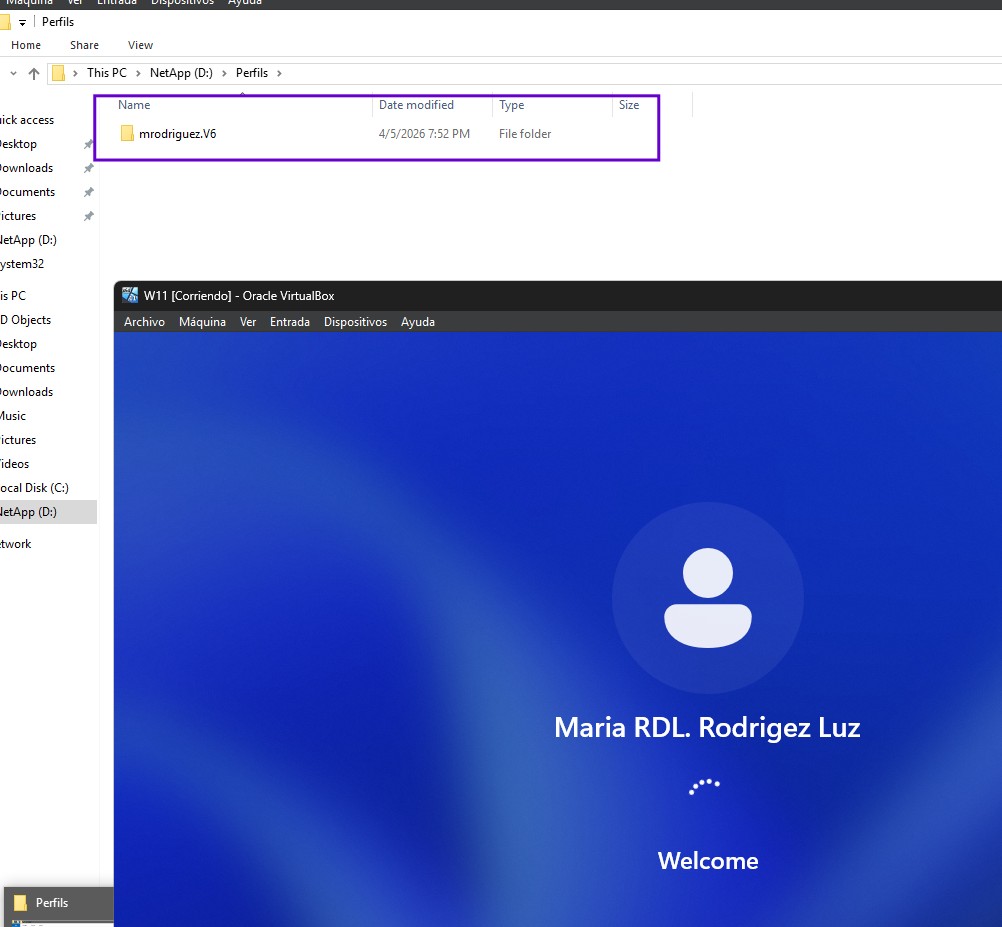The image size is (1002, 927).
Task: Sort files by Date modified column
Action: 416,105
